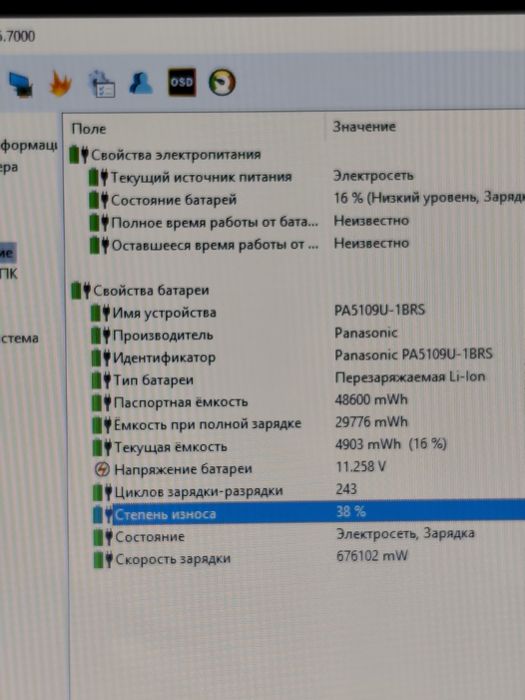Click the value 676102 mW

pyautogui.click(x=372, y=556)
